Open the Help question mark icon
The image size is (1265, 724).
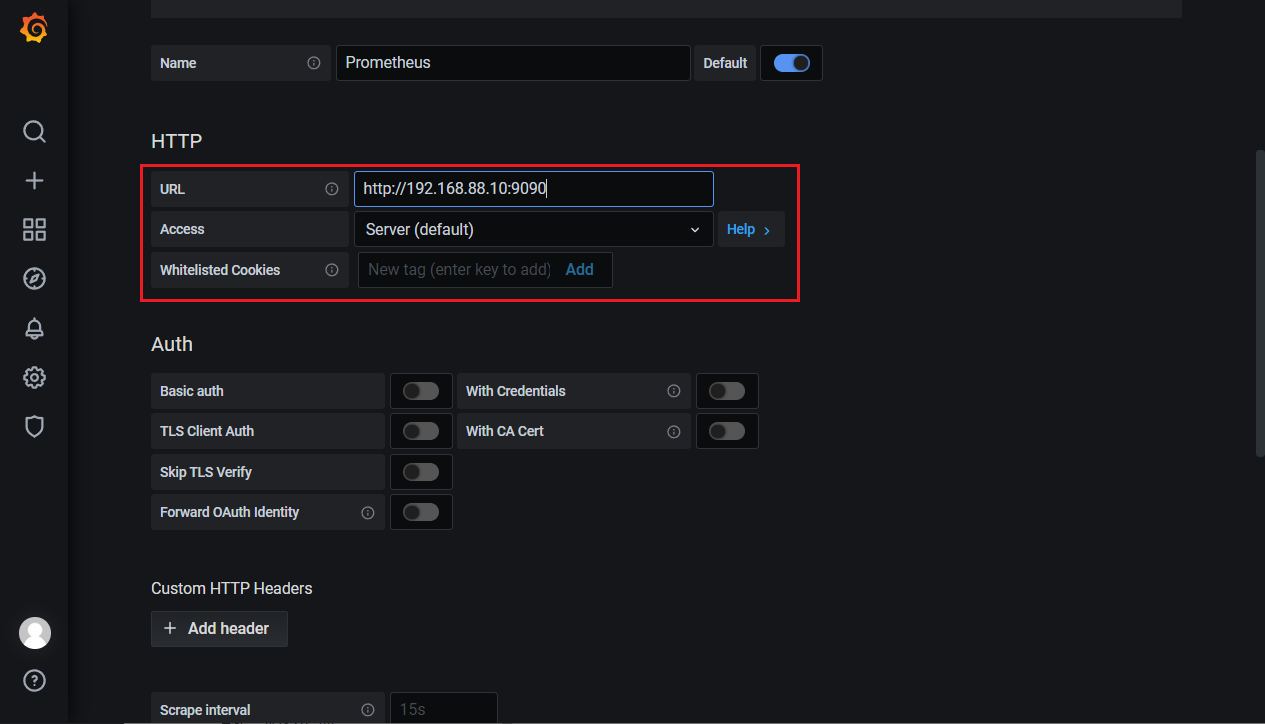[x=34, y=681]
